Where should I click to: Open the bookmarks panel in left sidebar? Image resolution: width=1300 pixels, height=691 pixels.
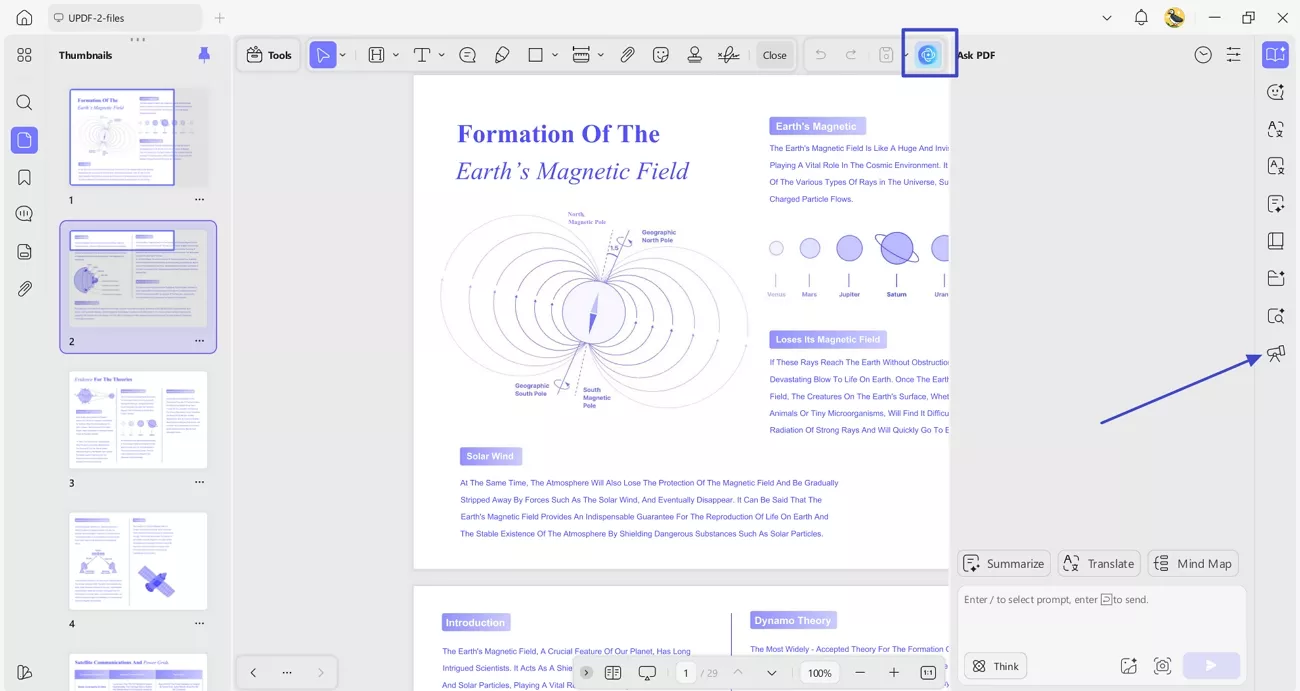pos(24,177)
